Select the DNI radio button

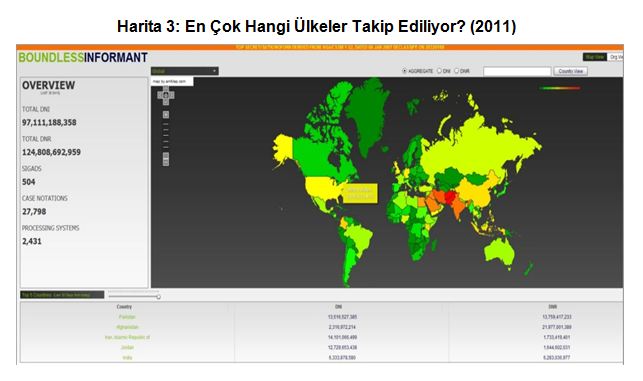[439, 71]
